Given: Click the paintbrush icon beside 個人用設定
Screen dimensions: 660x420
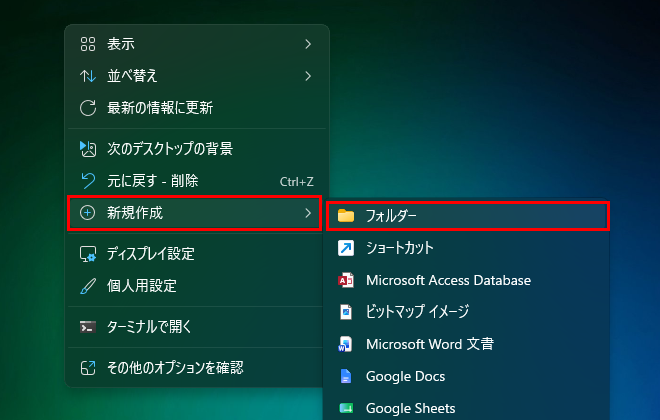Looking at the screenshot, I should [88, 286].
